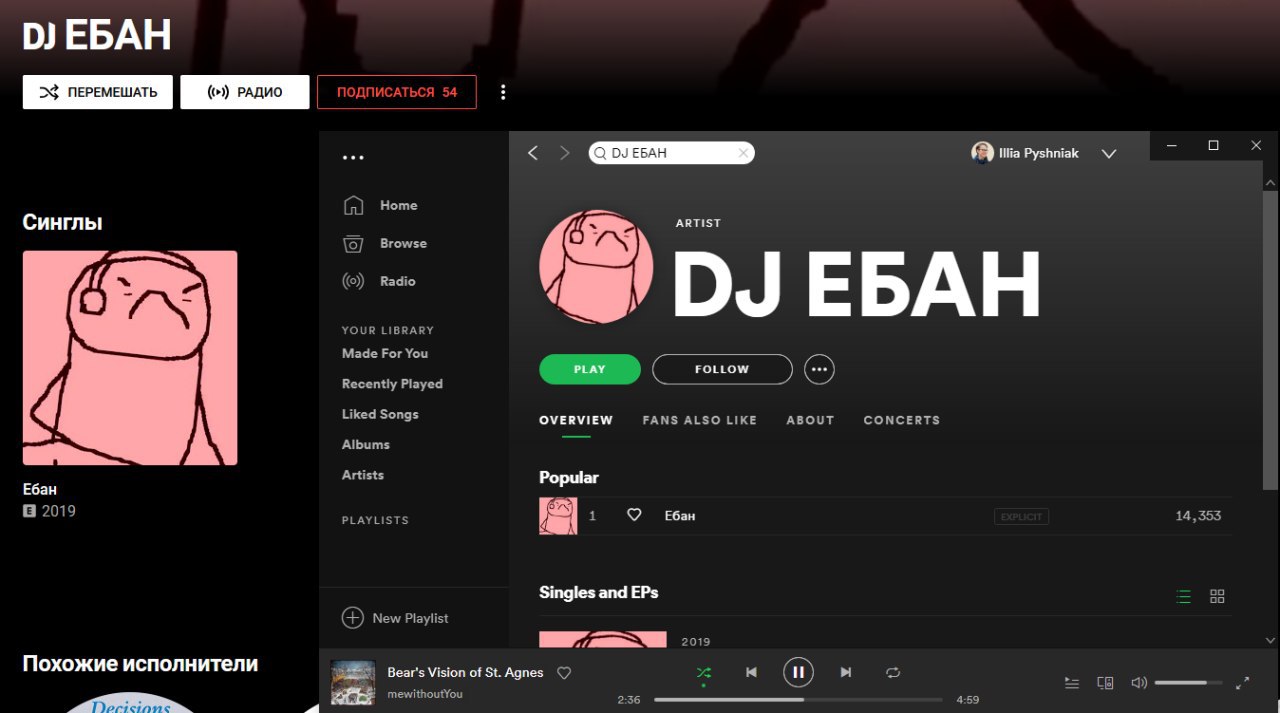Click the FOLLOW button for DJ ЕБАН
This screenshot has width=1280, height=713.
(x=722, y=369)
